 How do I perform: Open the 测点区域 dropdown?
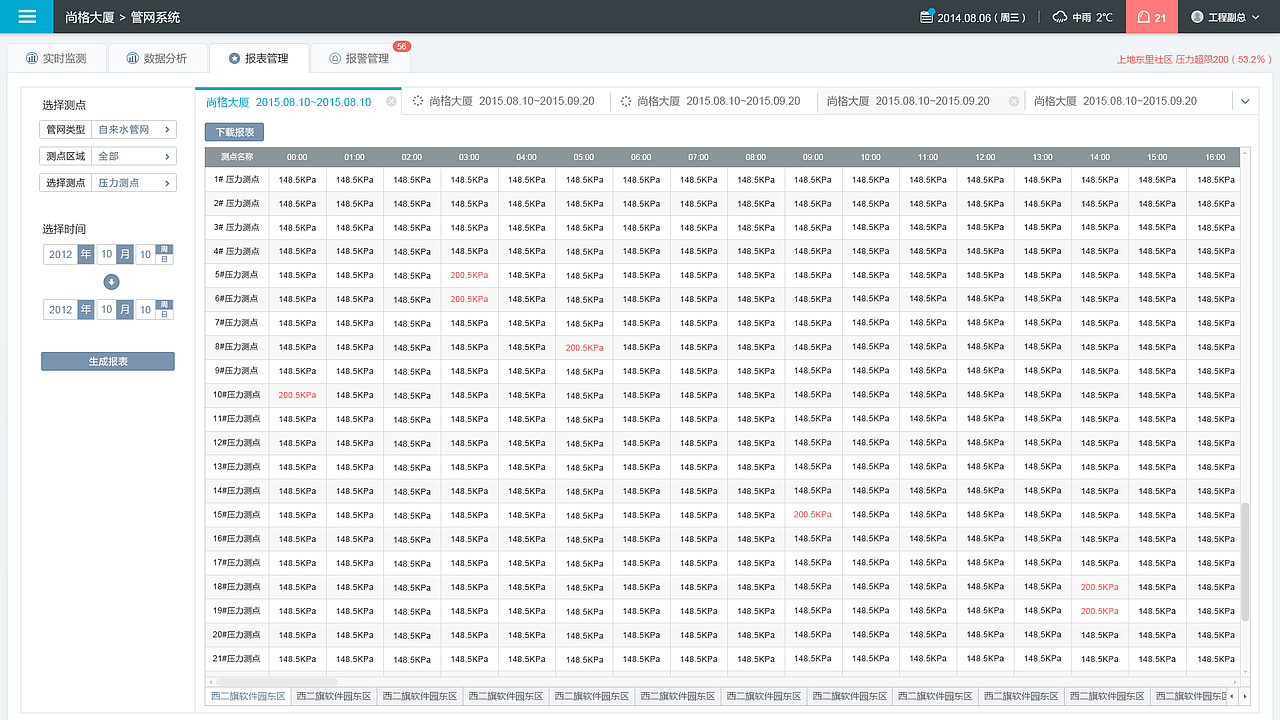point(109,156)
